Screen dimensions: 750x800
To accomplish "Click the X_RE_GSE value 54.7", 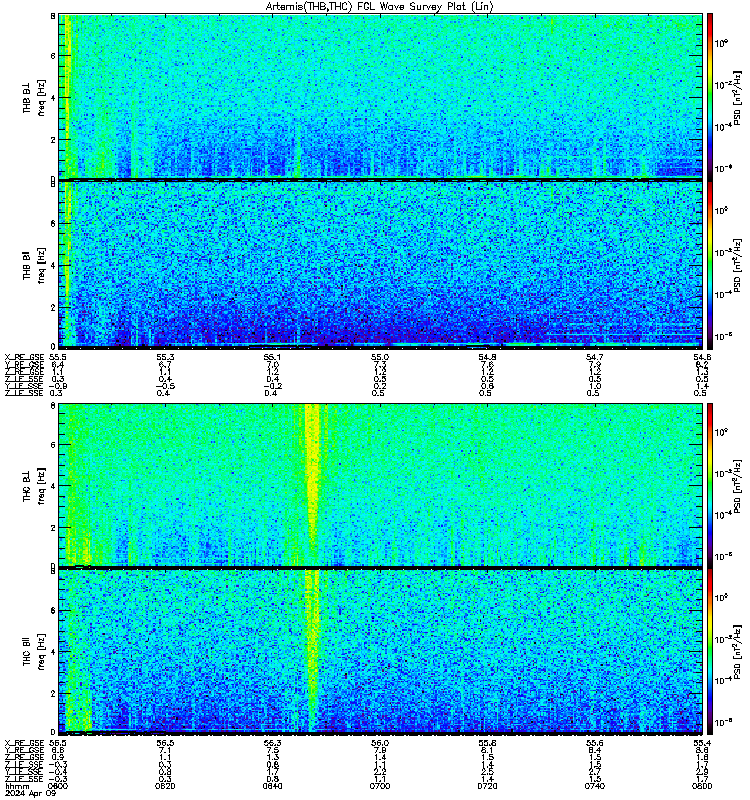I will click(x=594, y=357).
